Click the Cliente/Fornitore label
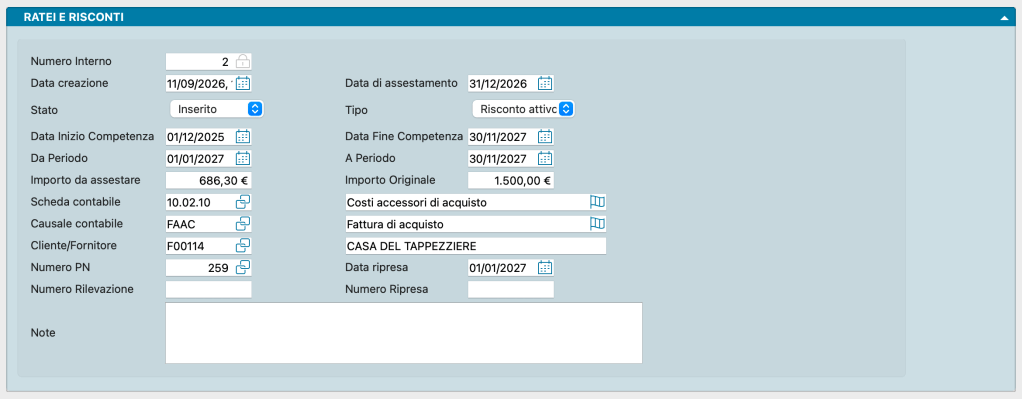Screen dimensions: 1022x399 point(74,245)
